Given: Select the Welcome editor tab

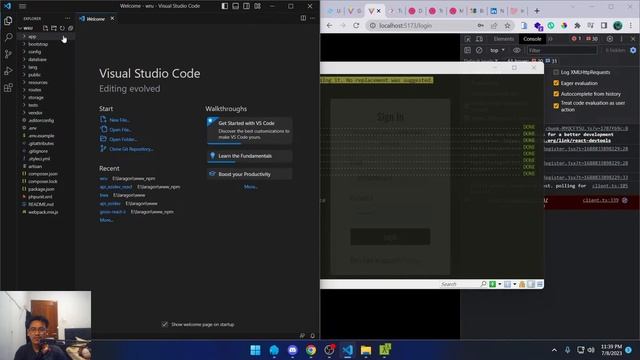Looking at the screenshot, I should pyautogui.click(x=96, y=19).
